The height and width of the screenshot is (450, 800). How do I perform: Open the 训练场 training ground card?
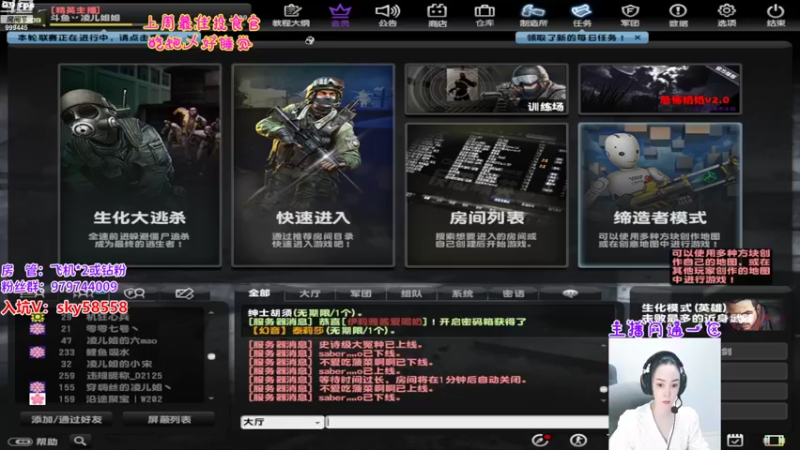click(486, 89)
